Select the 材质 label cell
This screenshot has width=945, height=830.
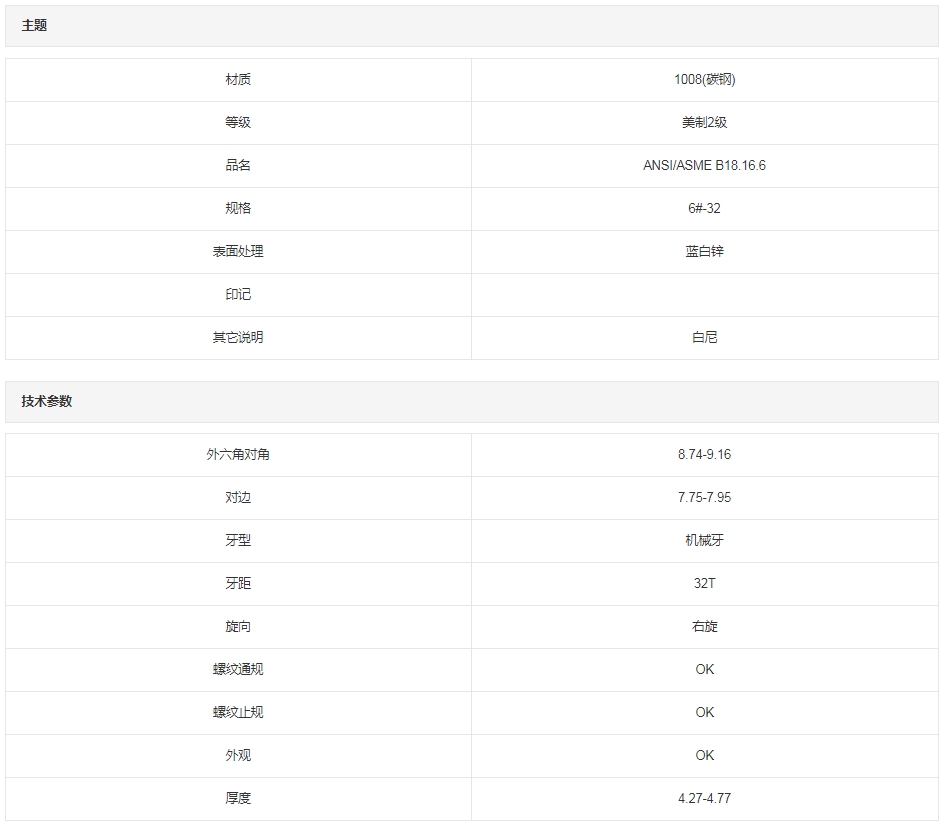238,80
